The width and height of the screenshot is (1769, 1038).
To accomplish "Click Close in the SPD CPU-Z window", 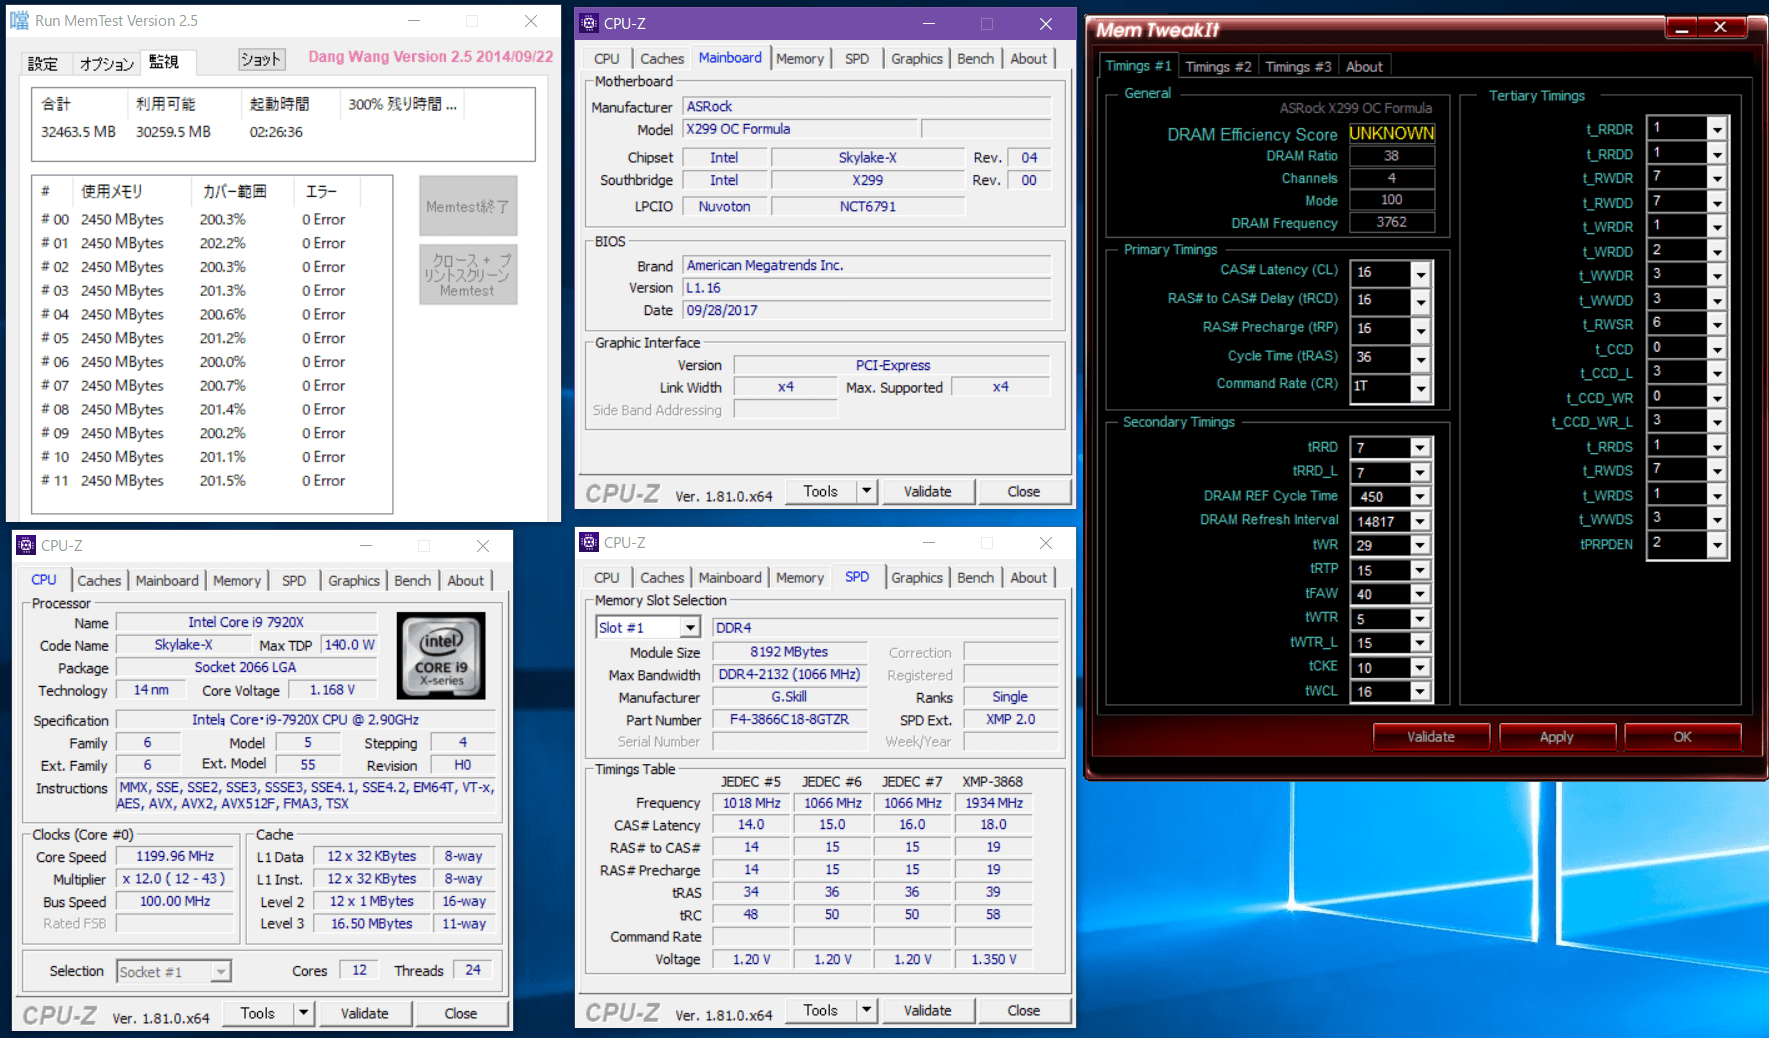I will pyautogui.click(x=1024, y=1010).
